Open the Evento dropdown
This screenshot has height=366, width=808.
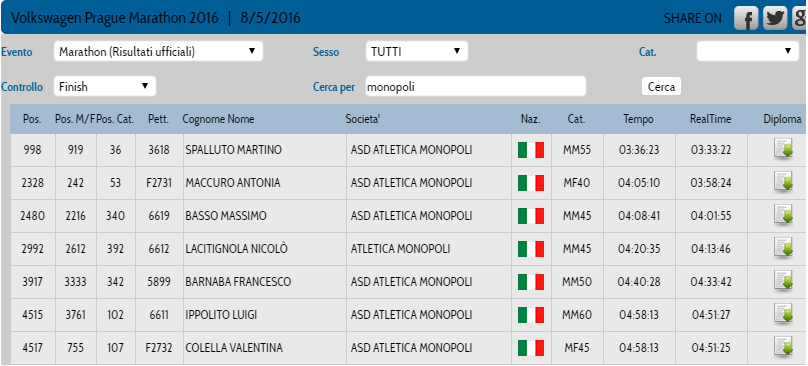[158, 52]
